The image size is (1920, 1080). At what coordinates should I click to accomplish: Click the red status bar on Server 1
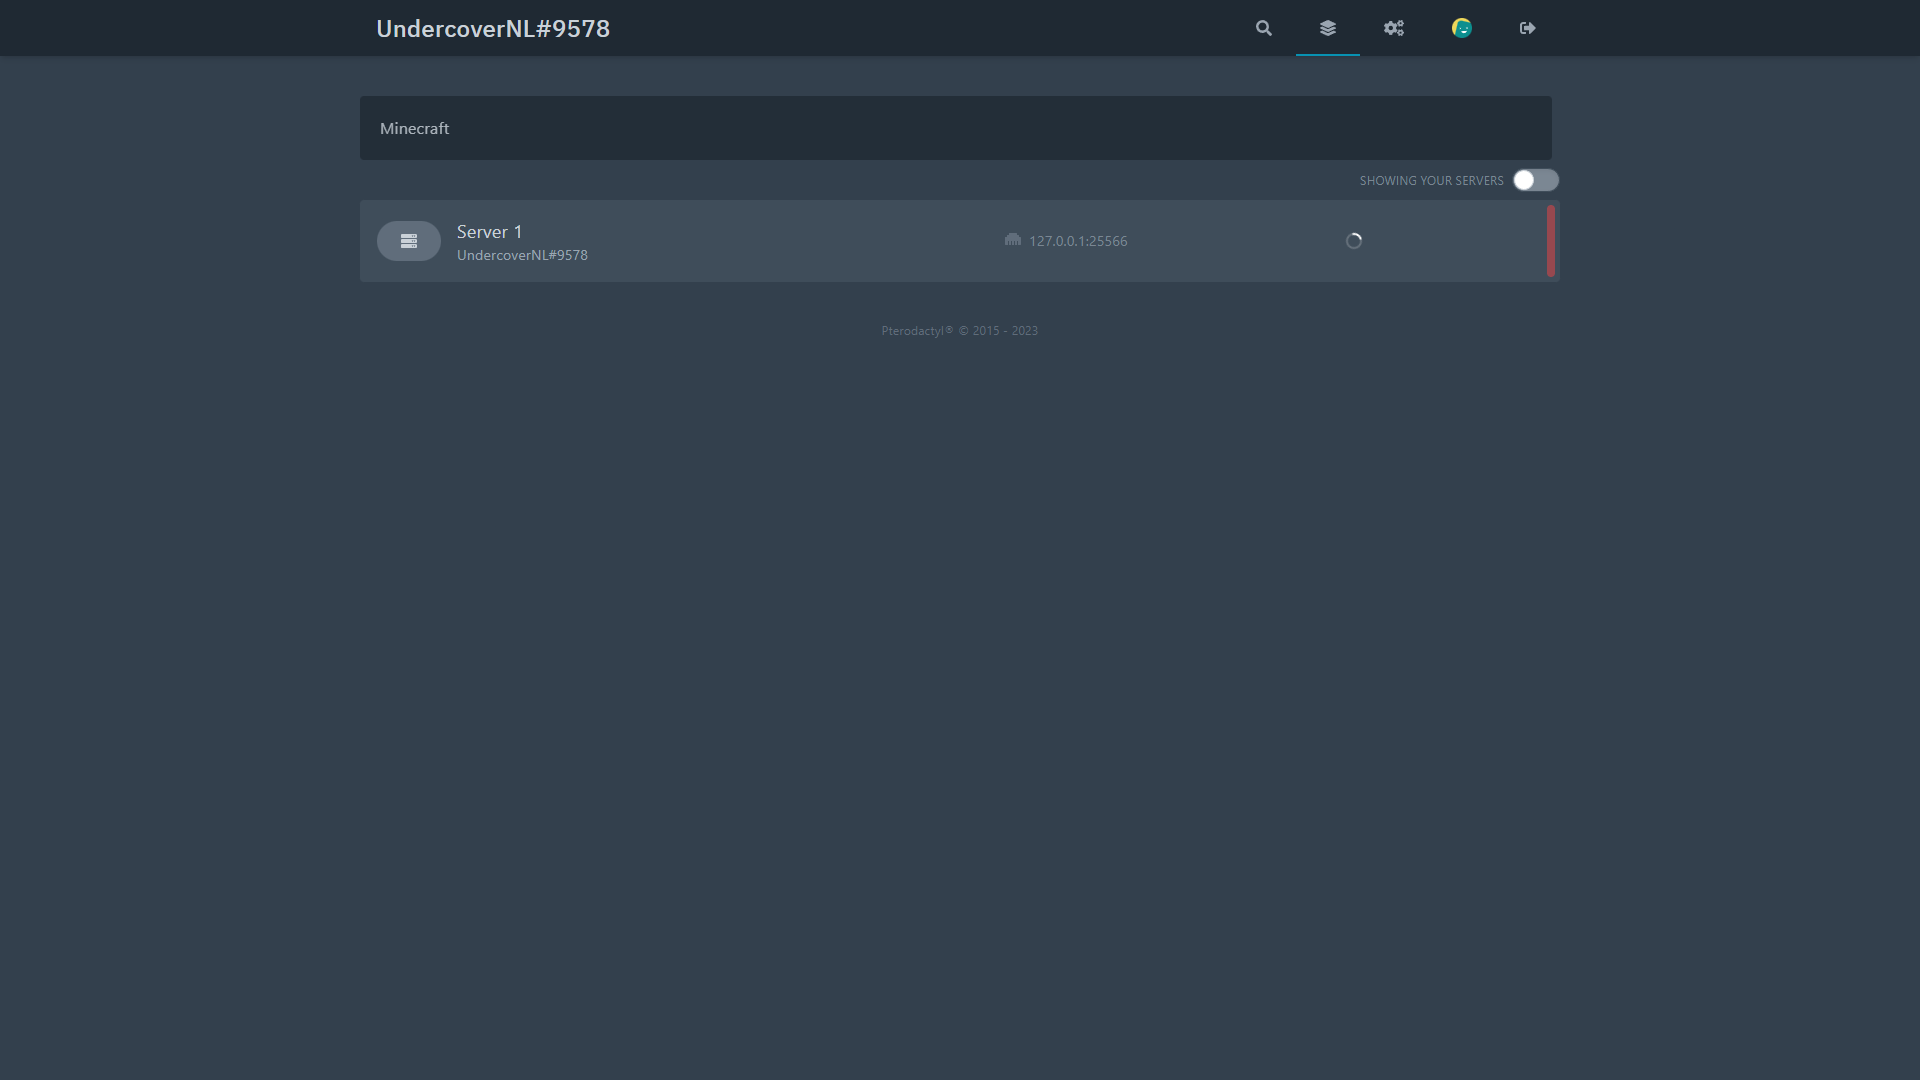point(1550,241)
